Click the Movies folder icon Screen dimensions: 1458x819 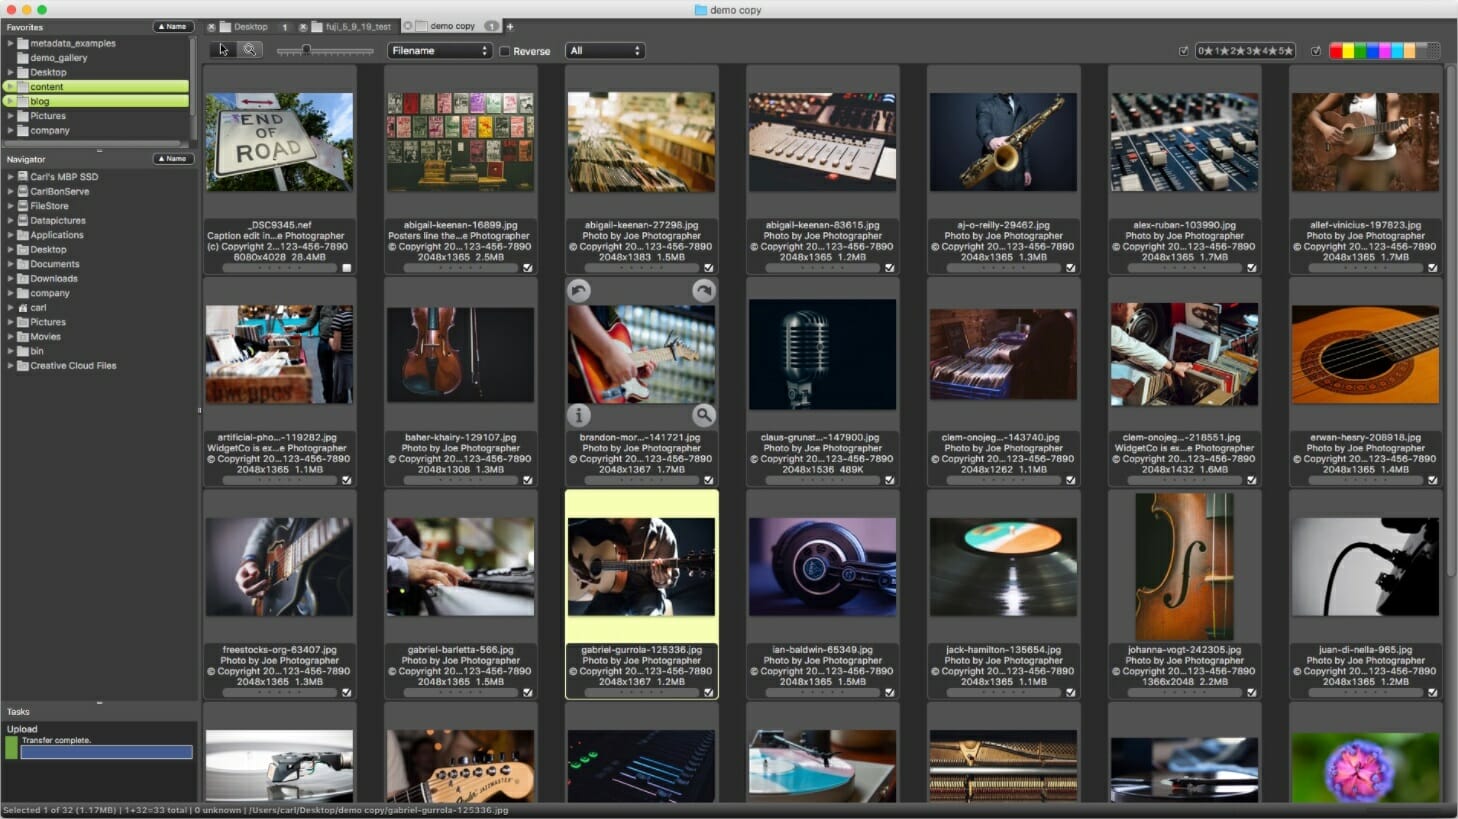pyautogui.click(x=23, y=337)
